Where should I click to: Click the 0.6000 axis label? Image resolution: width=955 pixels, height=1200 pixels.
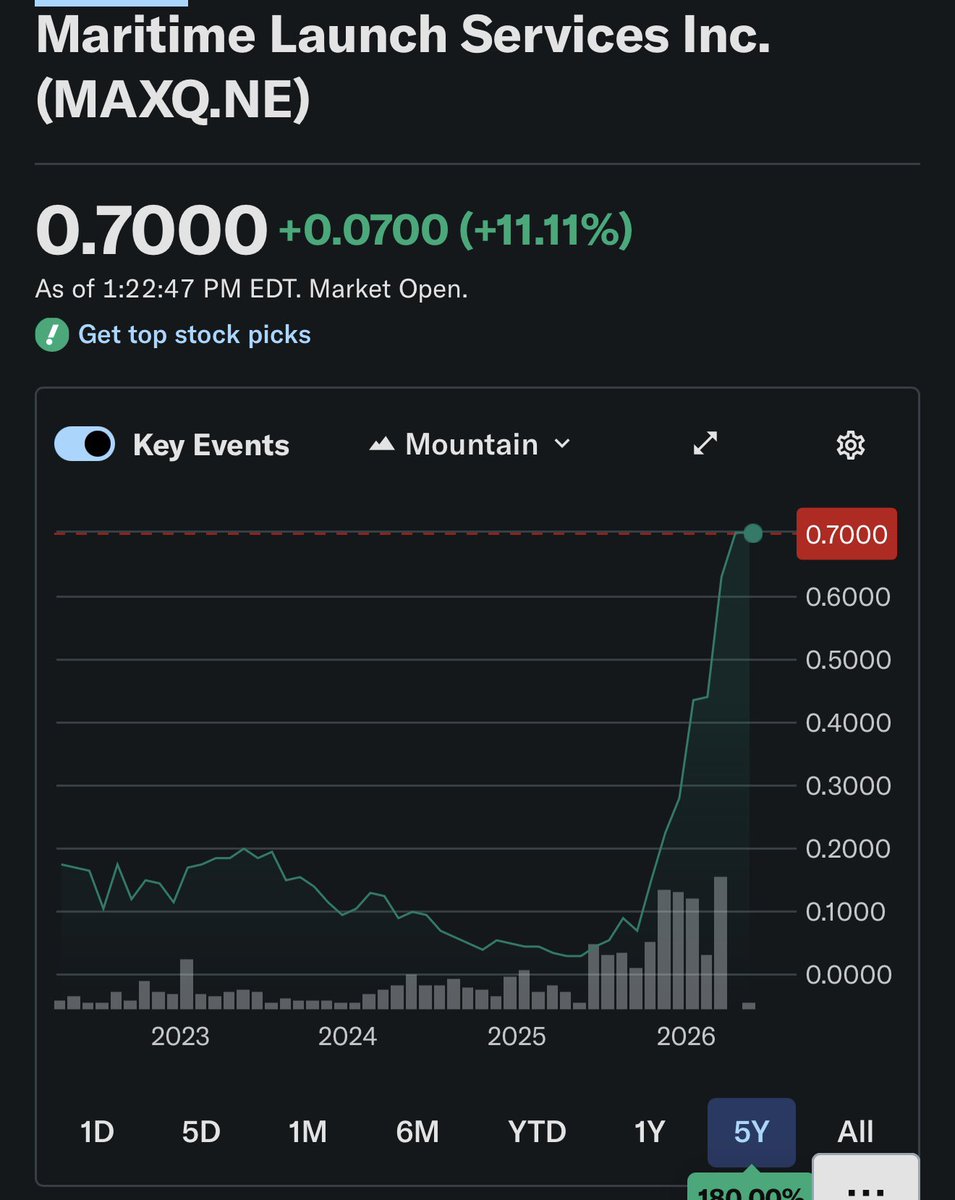coord(848,597)
